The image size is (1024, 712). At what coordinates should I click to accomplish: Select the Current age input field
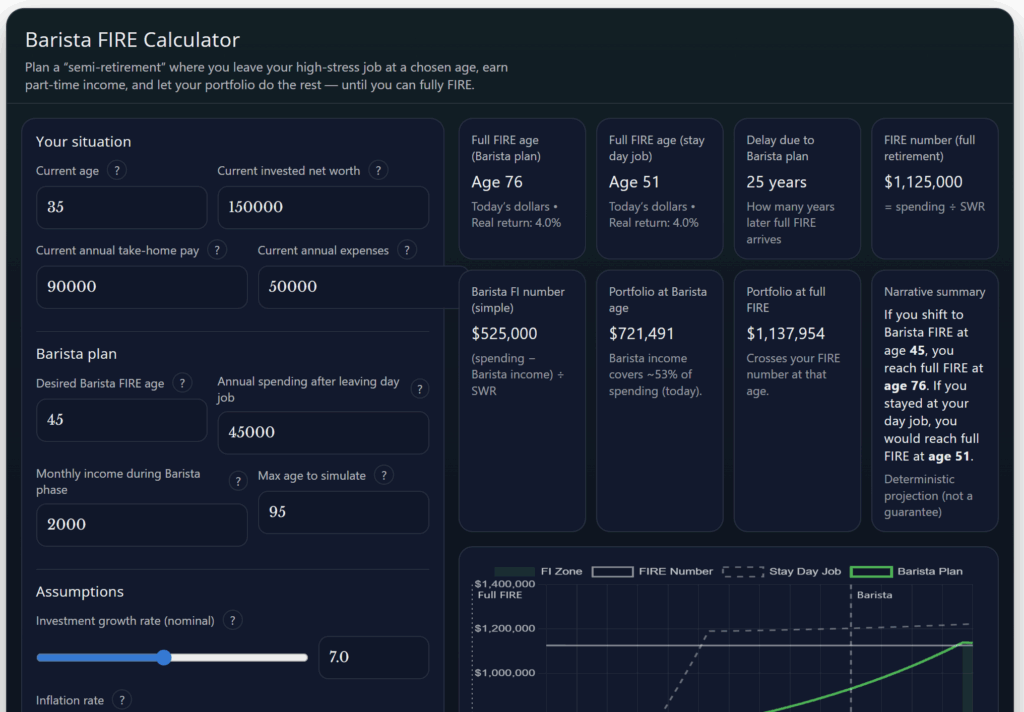click(121, 207)
